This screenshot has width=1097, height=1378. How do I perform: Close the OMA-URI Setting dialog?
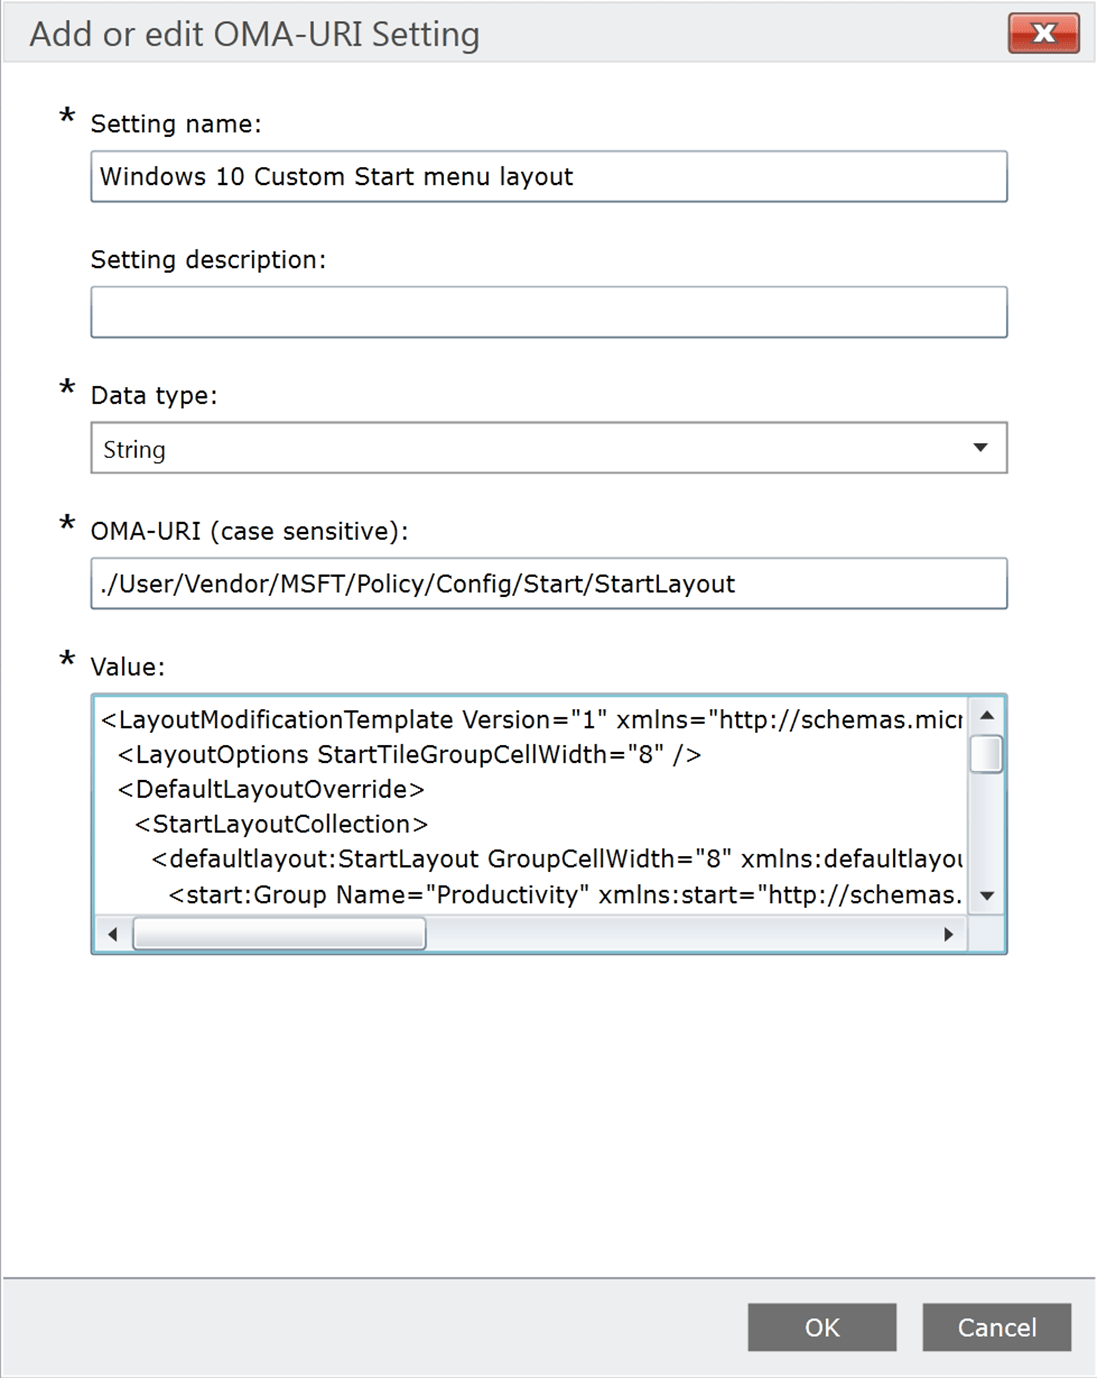1043,33
